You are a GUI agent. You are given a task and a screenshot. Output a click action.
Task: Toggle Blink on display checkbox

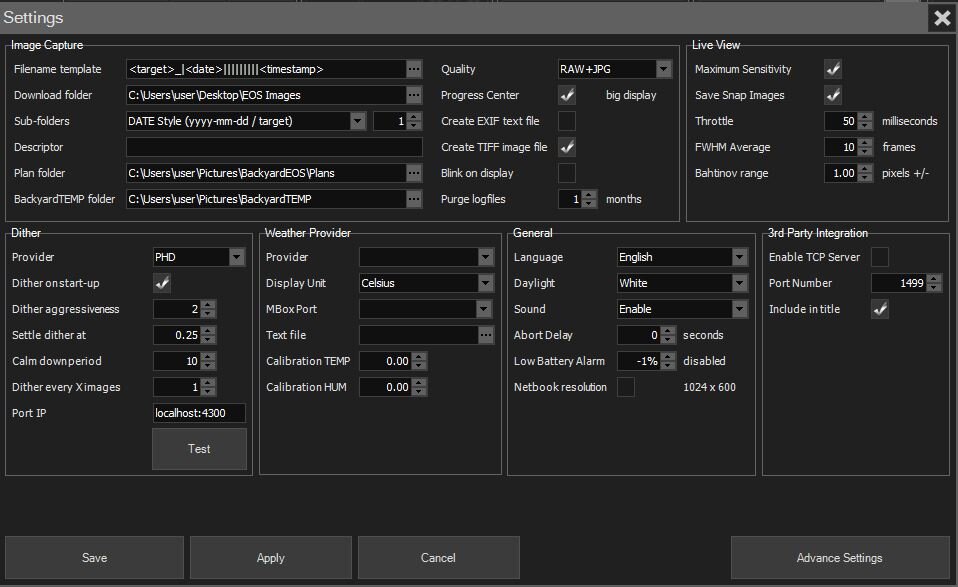567,173
